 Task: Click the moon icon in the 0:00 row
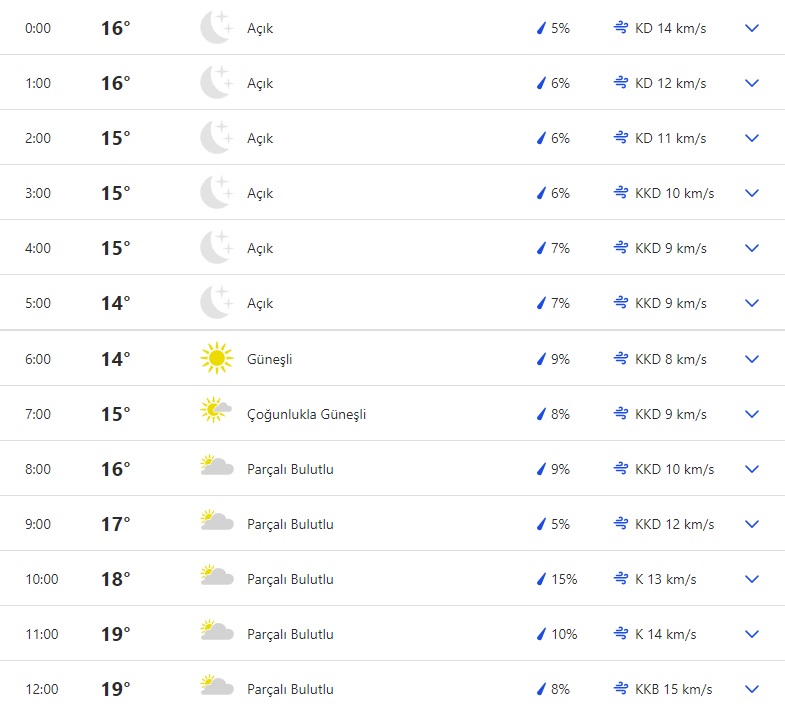216,28
